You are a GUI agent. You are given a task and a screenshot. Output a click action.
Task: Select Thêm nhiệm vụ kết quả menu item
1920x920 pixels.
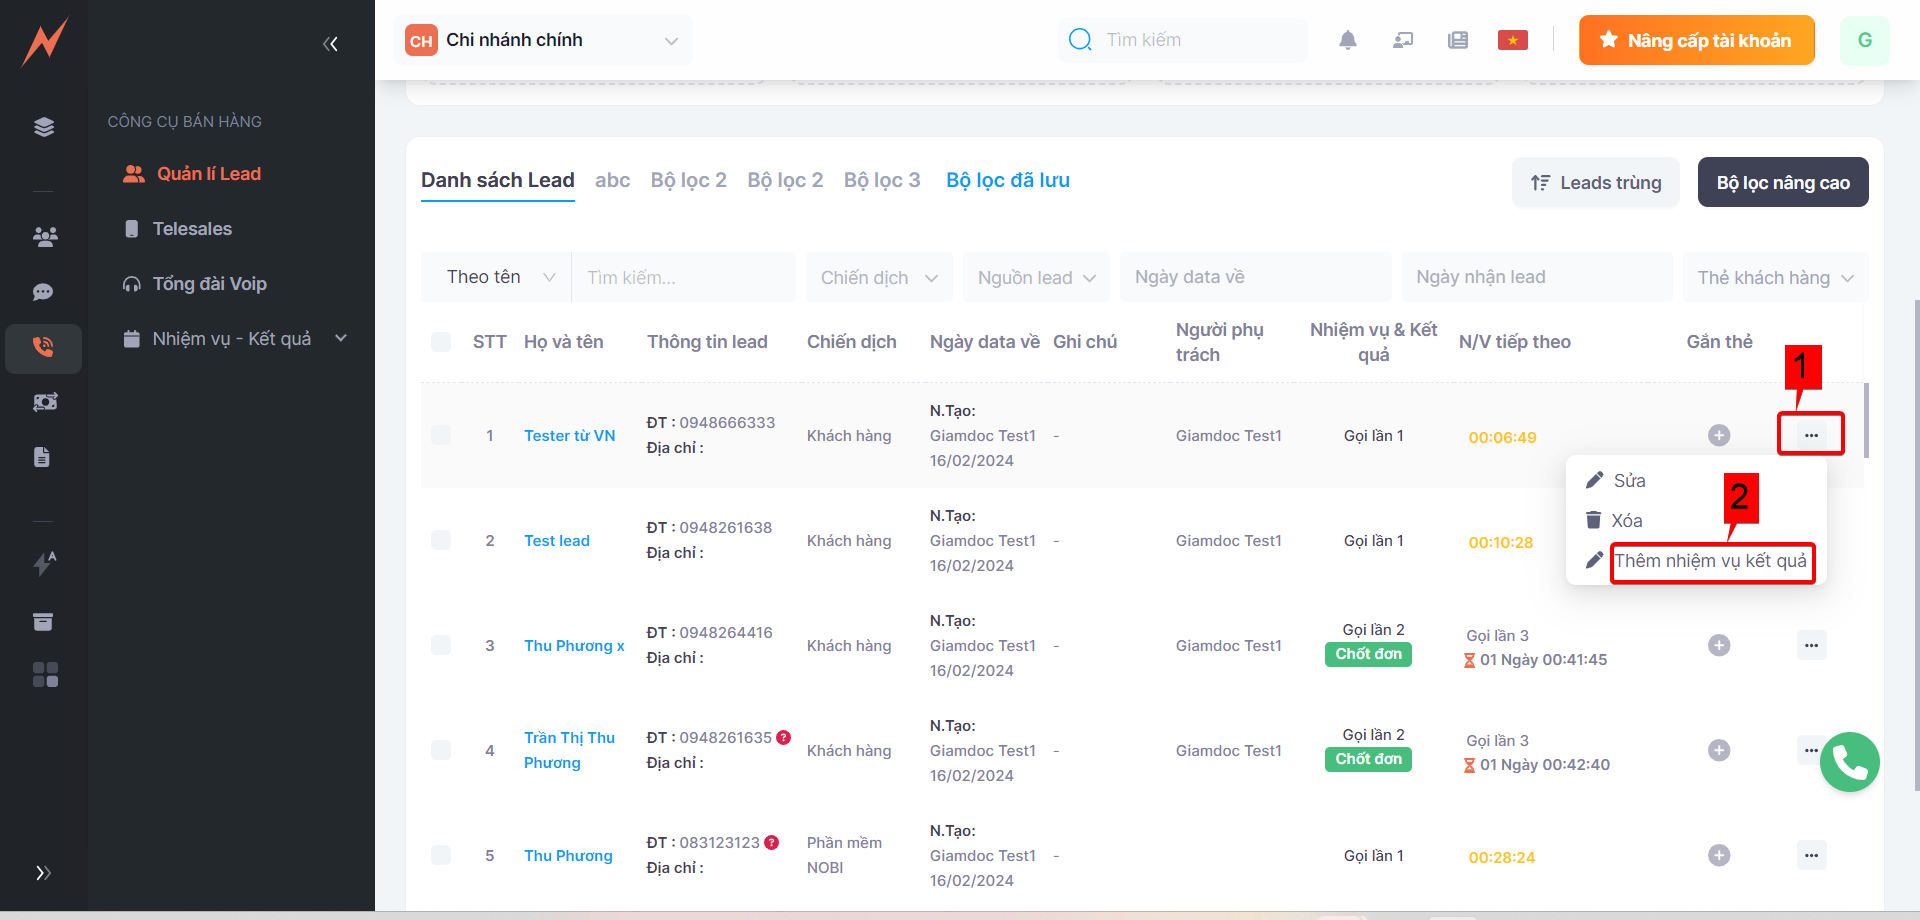click(1710, 561)
